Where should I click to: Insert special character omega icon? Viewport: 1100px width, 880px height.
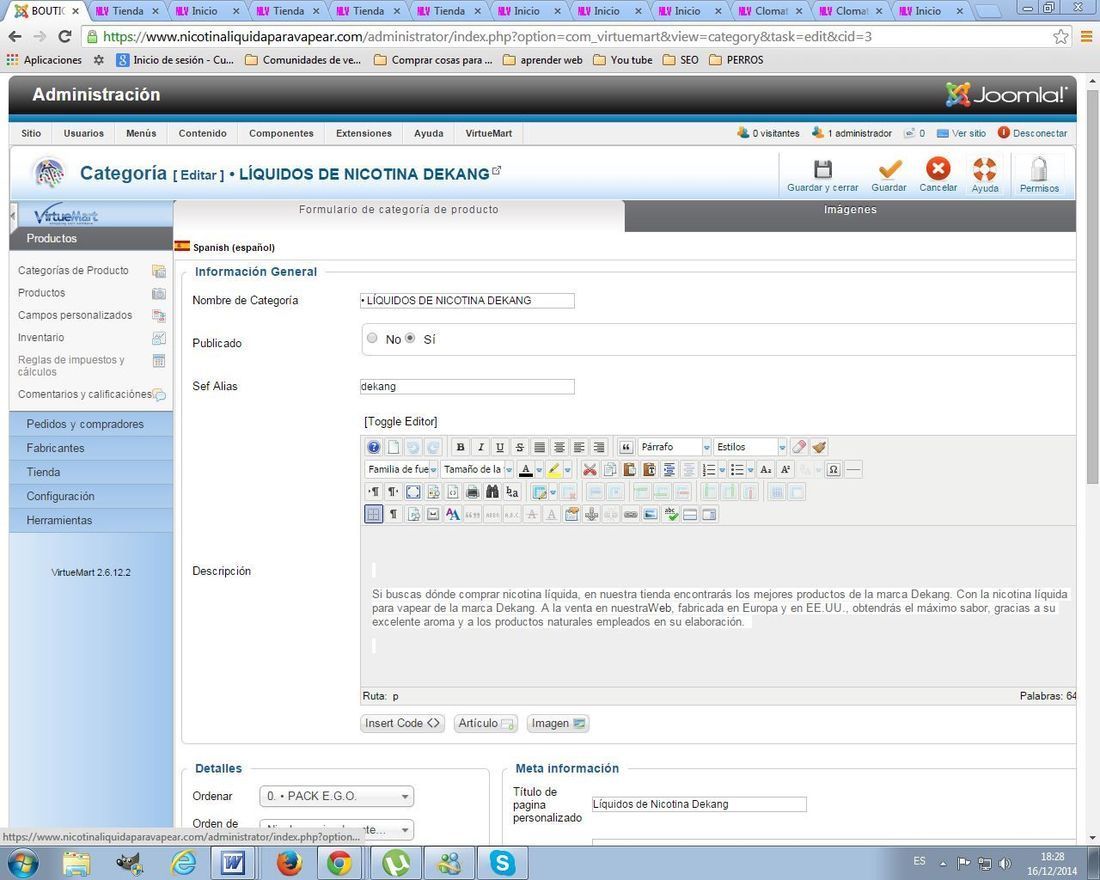pos(833,469)
